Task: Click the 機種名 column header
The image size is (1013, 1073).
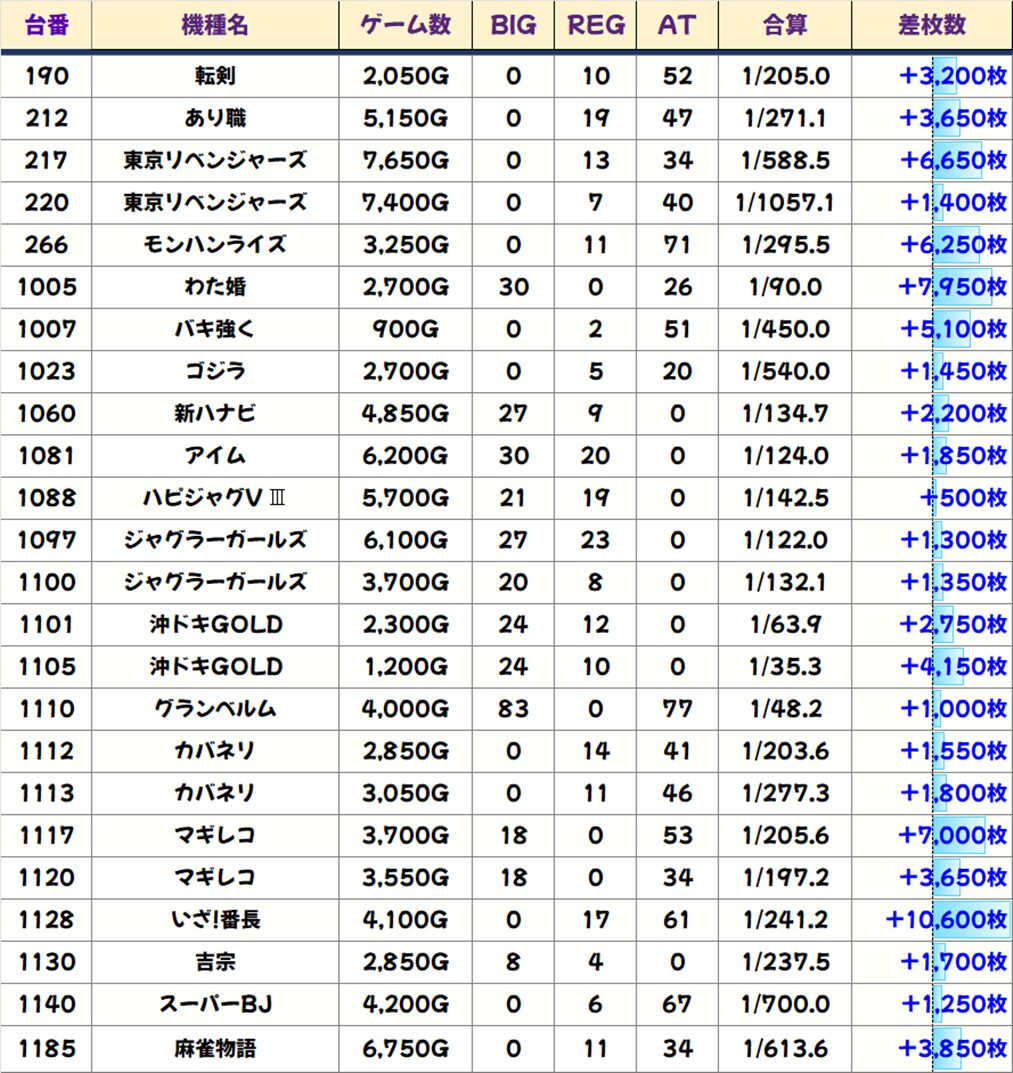Action: click(215, 26)
